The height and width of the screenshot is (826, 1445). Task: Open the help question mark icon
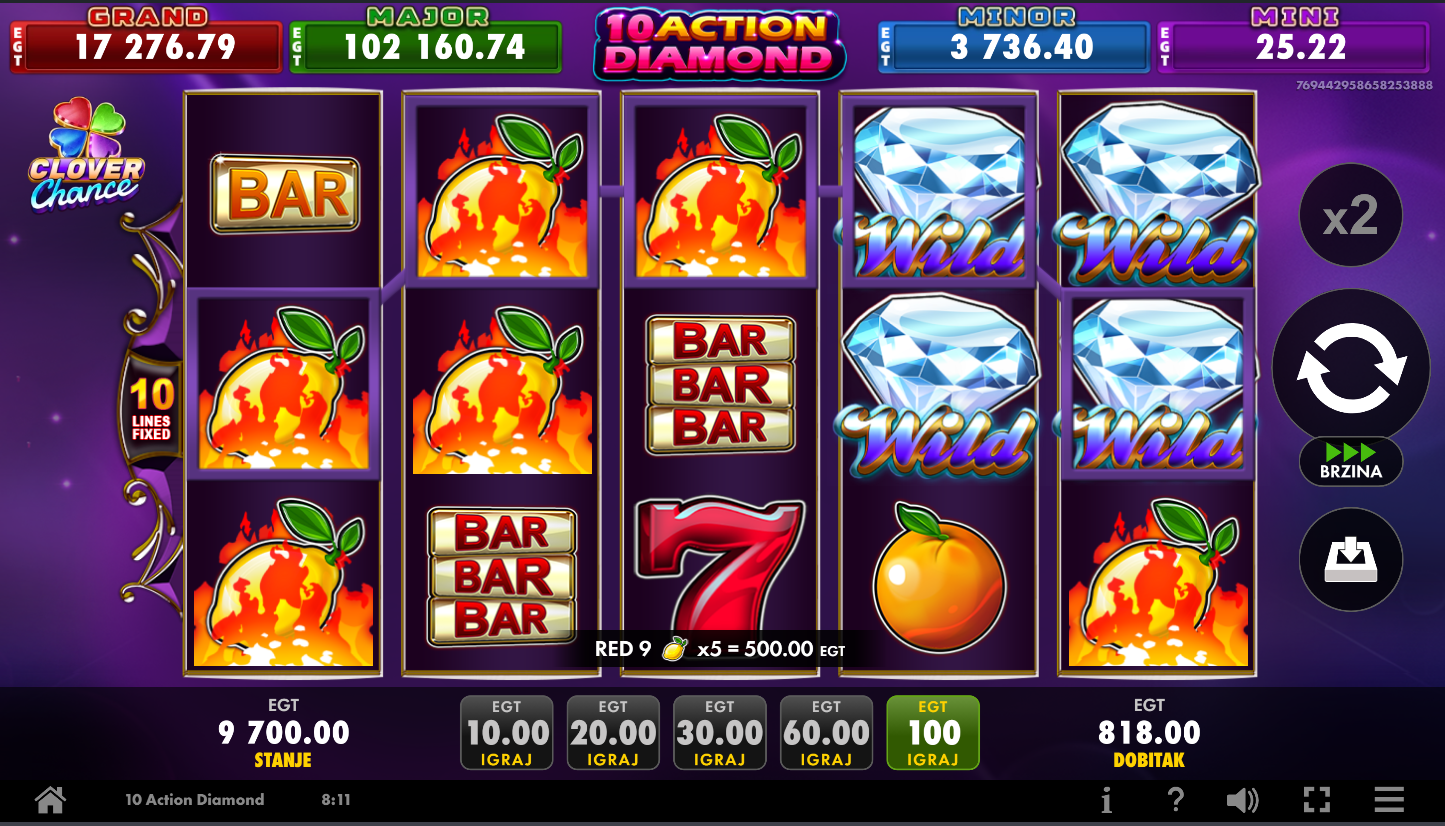(x=1176, y=800)
